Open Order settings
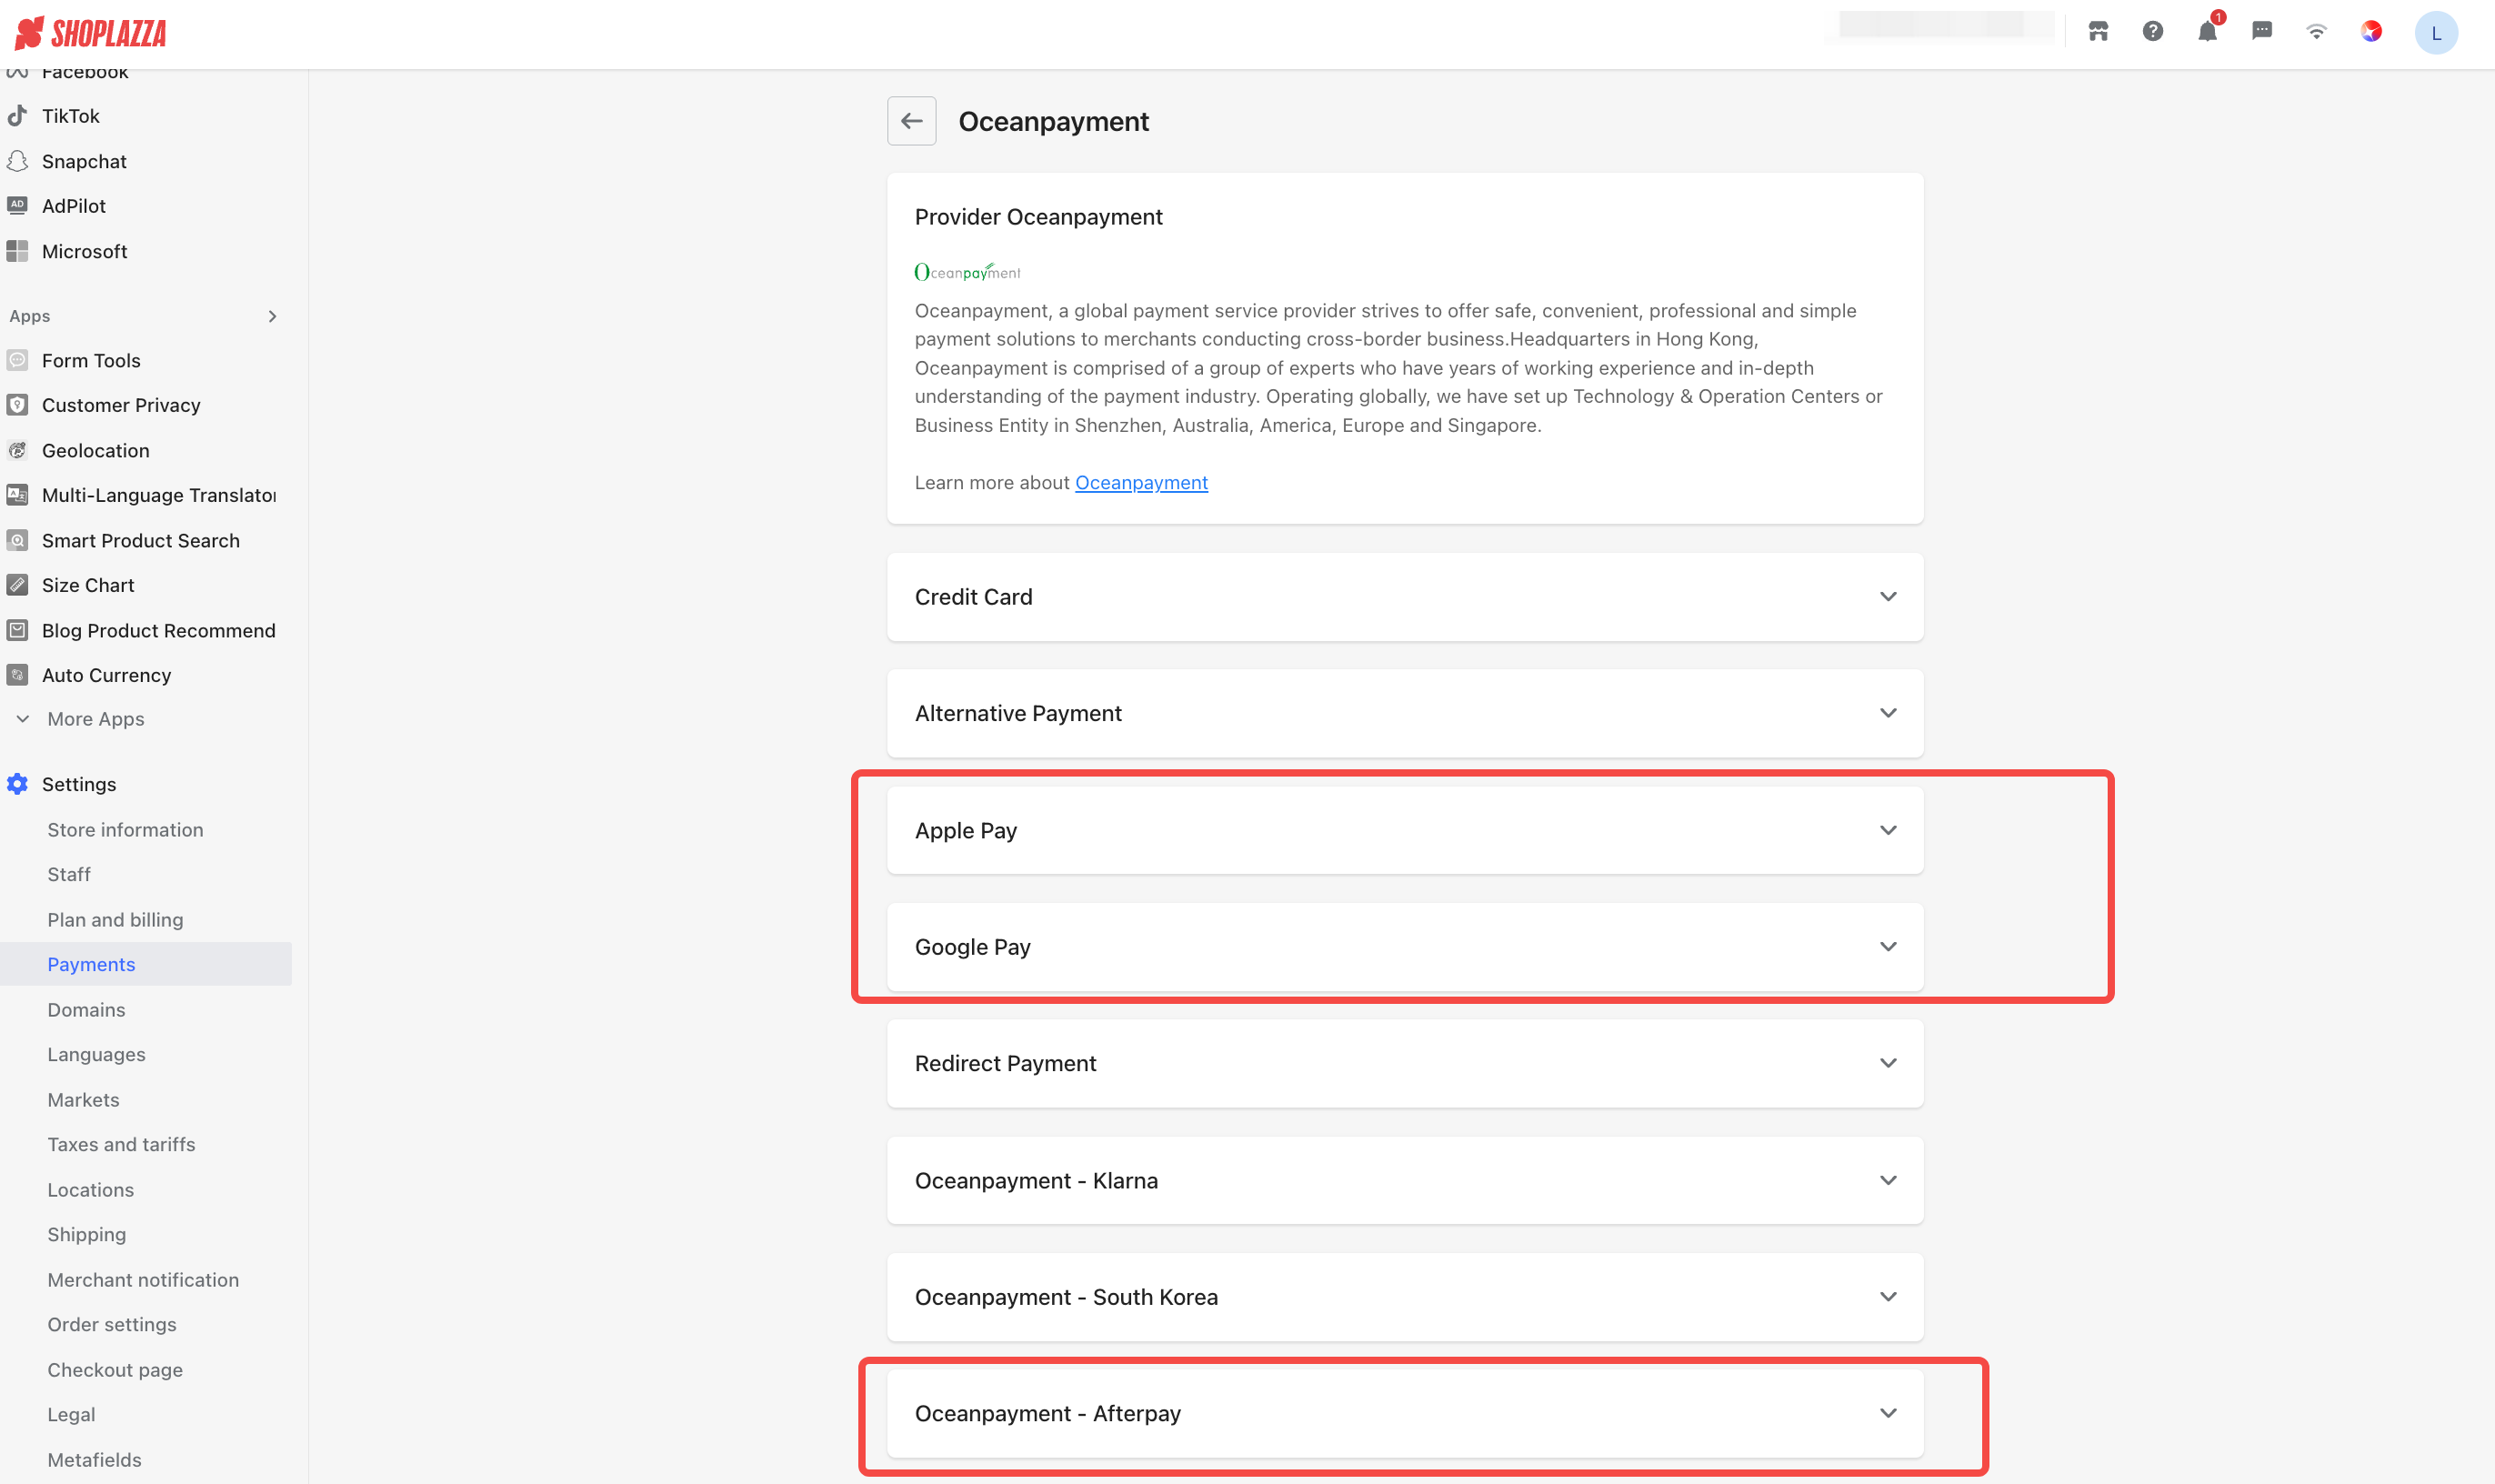This screenshot has width=2495, height=1484. click(x=112, y=1324)
